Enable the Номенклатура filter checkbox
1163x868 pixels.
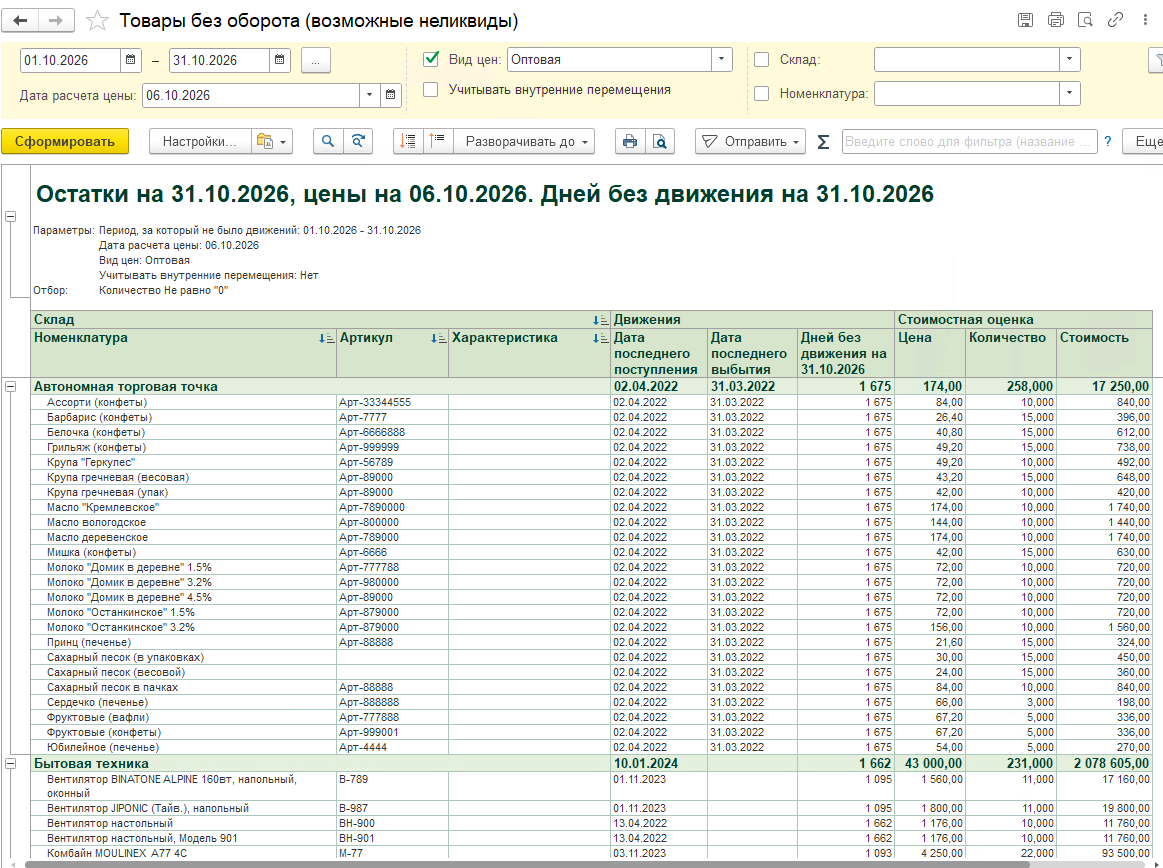[x=761, y=93]
